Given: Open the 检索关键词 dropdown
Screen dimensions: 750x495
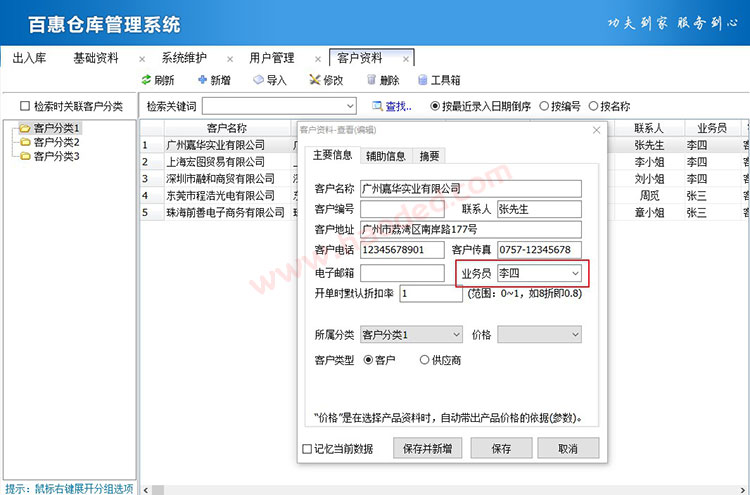Looking at the screenshot, I should point(351,106).
